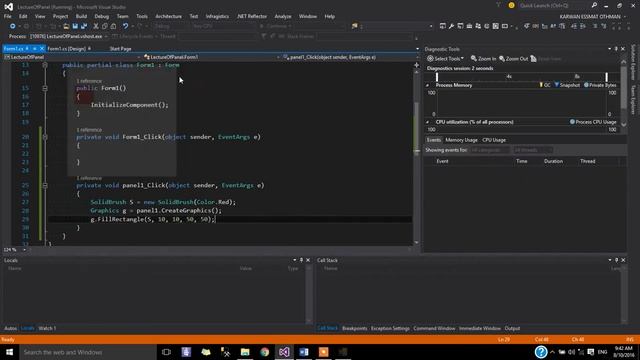
Task: Pin the Locals panel
Action: [301, 260]
